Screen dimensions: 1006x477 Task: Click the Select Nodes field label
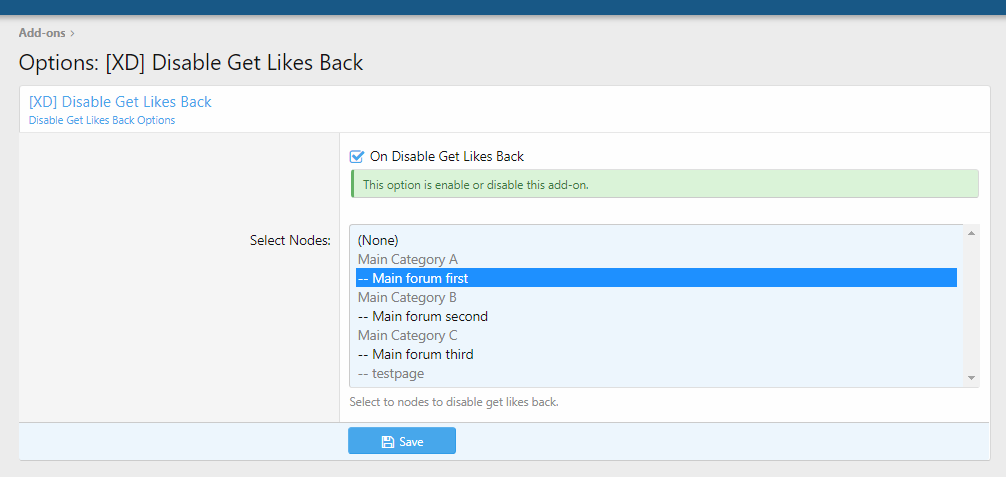290,240
